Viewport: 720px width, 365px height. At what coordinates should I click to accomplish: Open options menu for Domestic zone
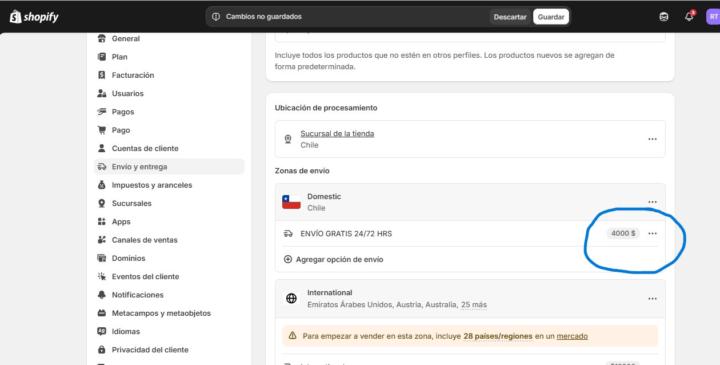(x=652, y=202)
